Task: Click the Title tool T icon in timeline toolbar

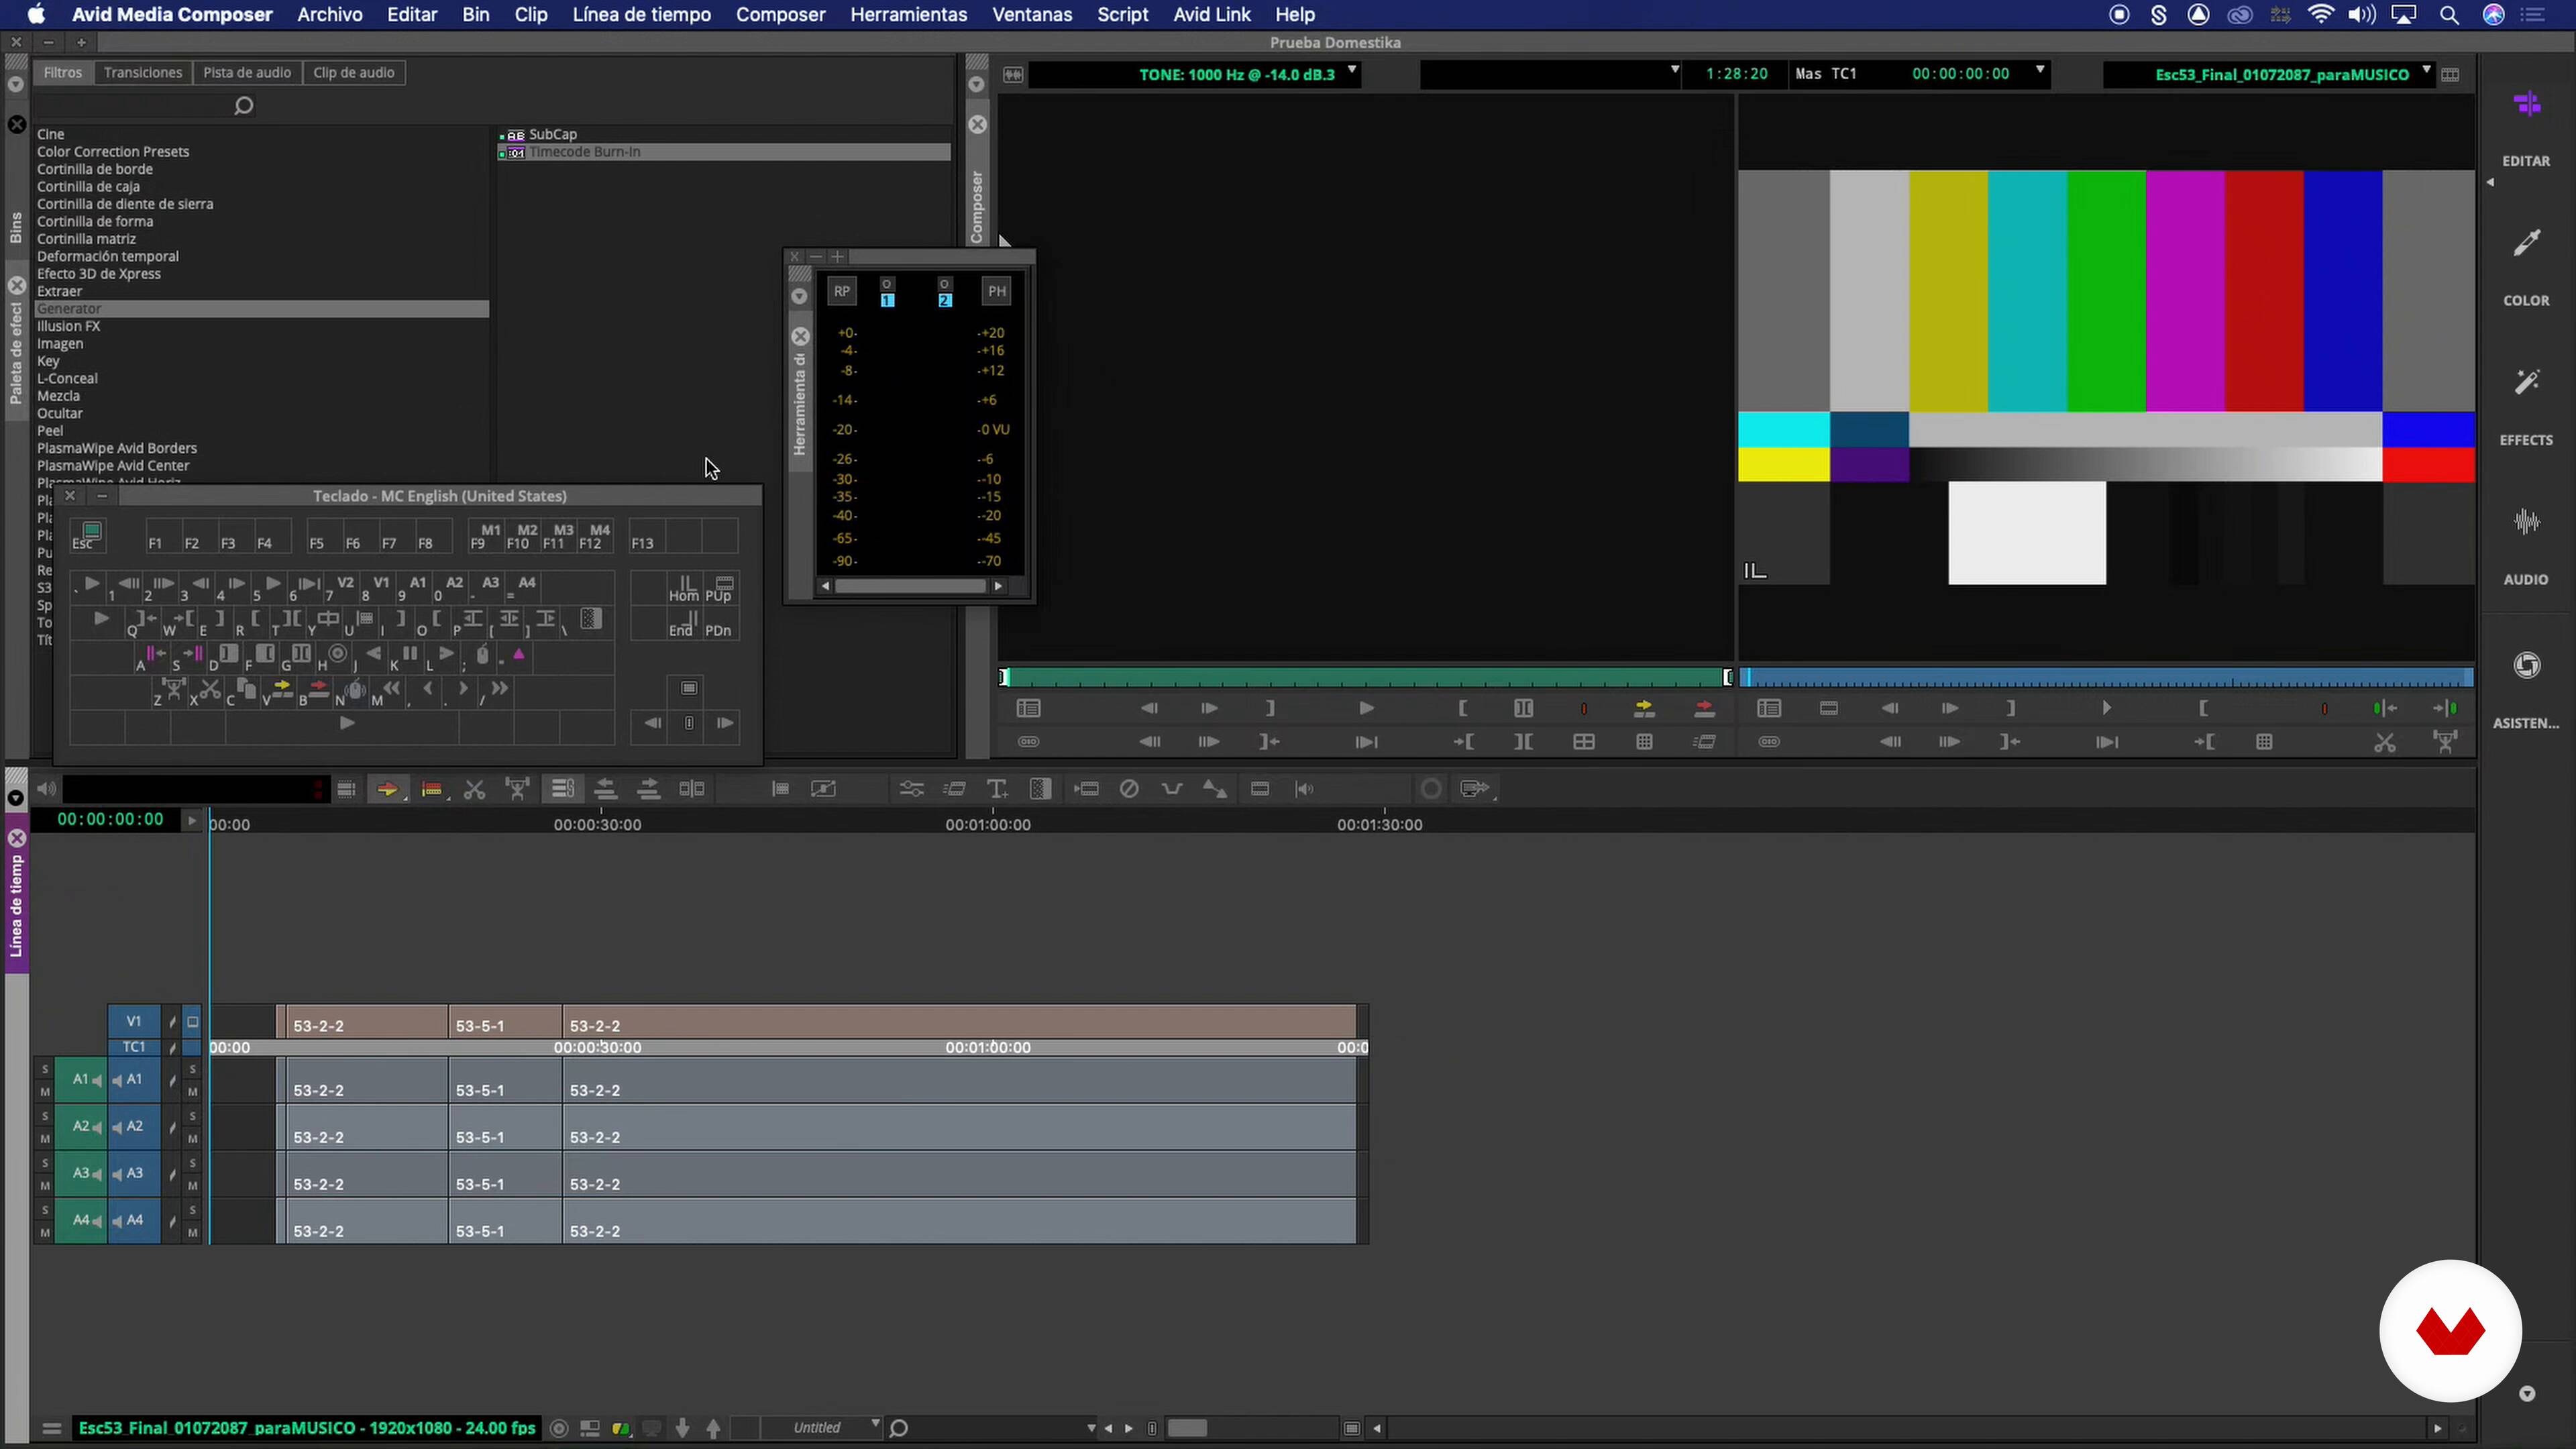Action: click(x=997, y=789)
